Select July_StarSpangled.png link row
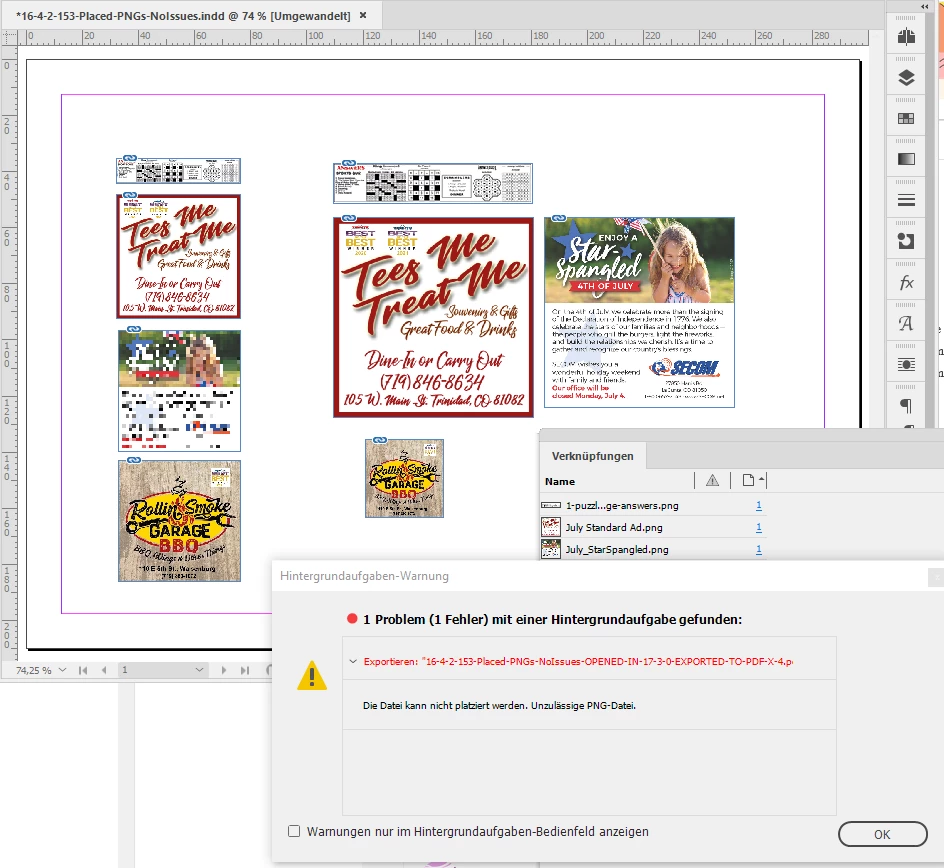 click(x=653, y=550)
